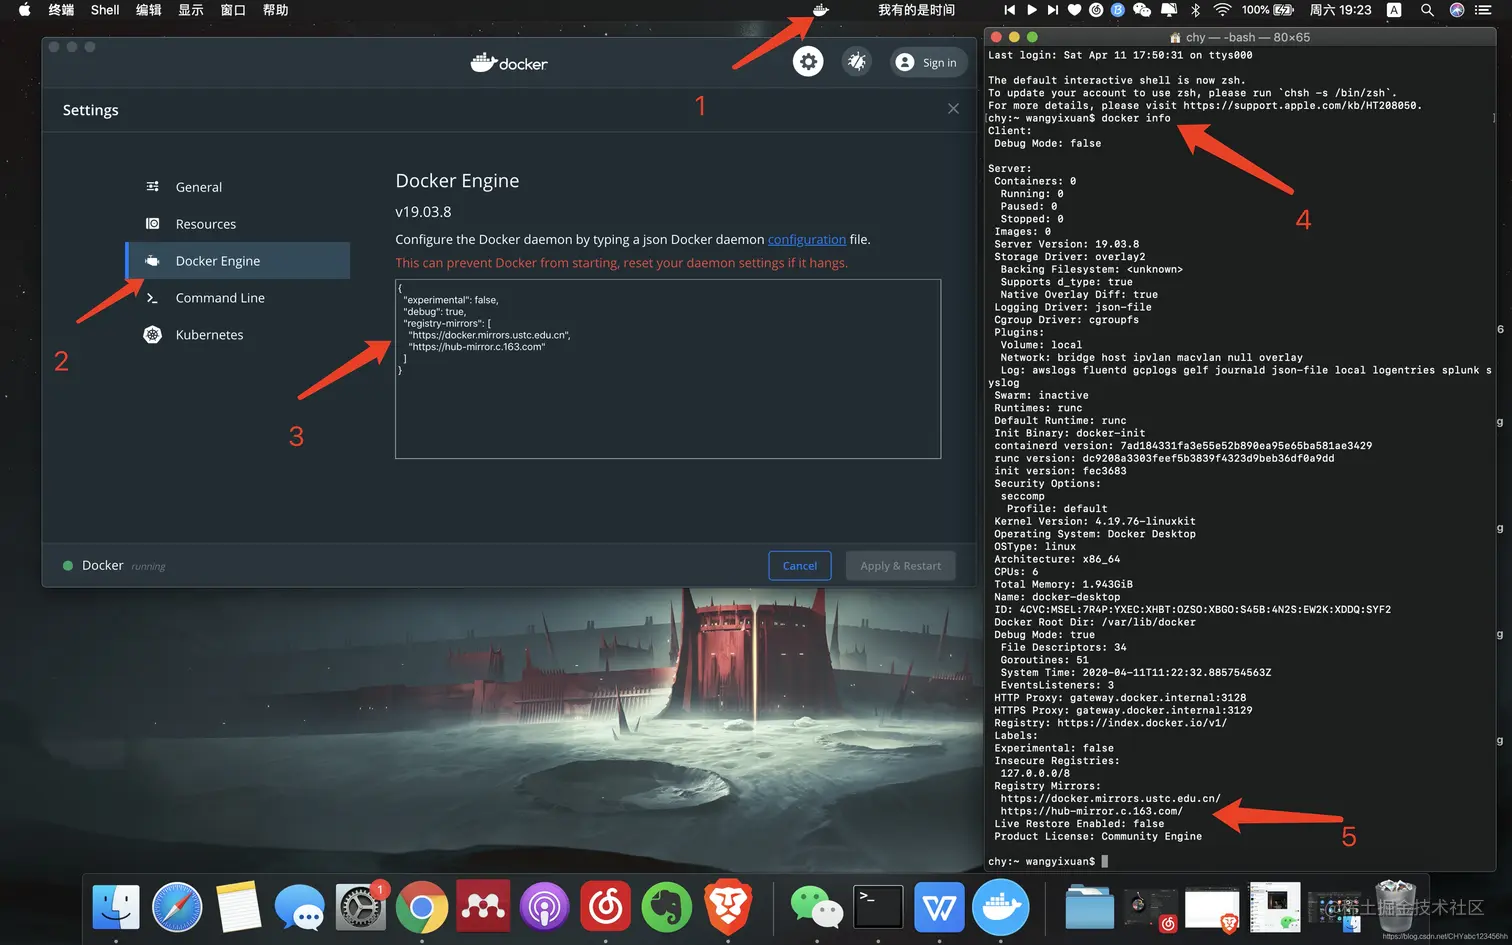Open Notes from the Dock
This screenshot has height=945, width=1512.
(x=238, y=908)
